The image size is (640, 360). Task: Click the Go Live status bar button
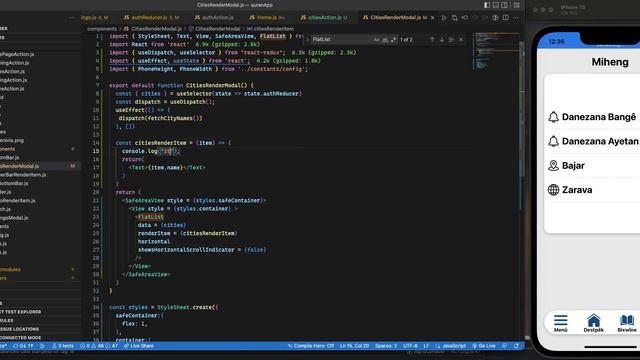point(484,346)
